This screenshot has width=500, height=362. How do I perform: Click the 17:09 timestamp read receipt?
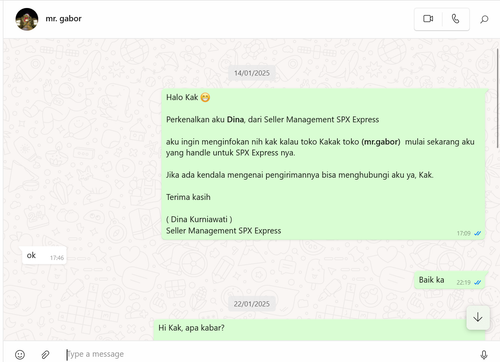[x=469, y=233]
